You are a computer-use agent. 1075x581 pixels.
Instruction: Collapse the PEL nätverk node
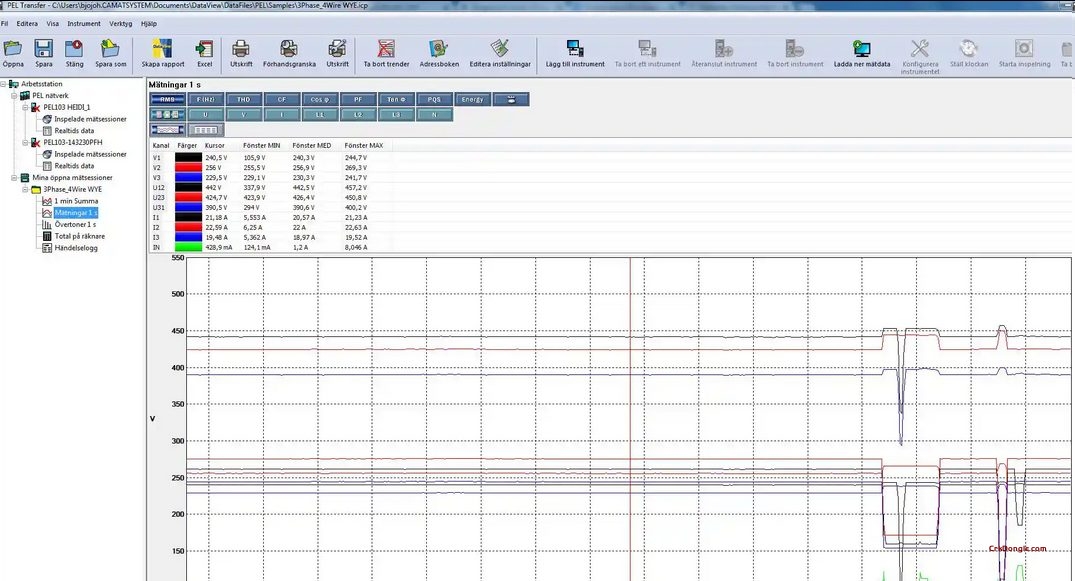point(14,96)
